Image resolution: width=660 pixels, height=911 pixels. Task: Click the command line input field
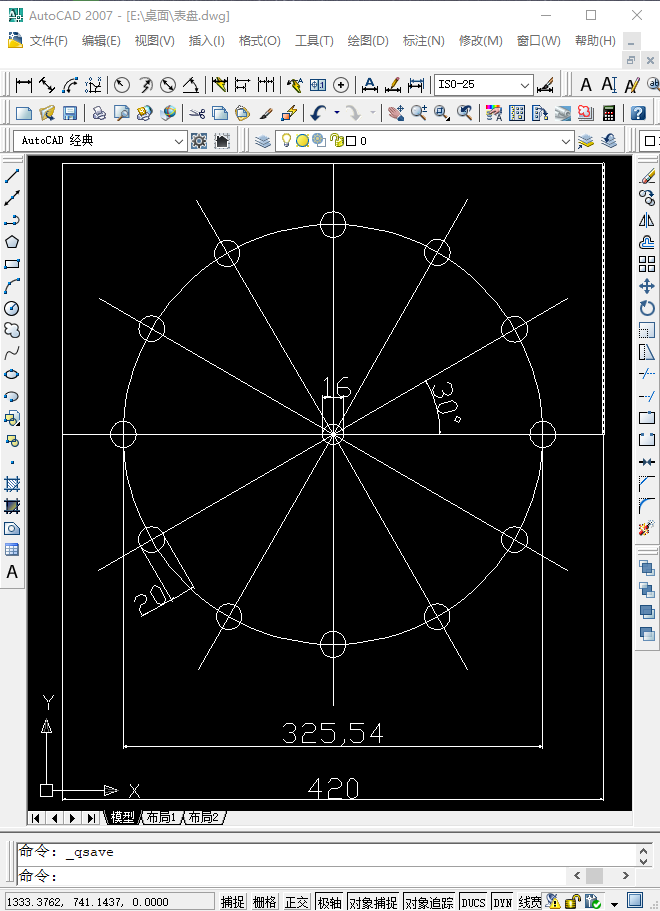pyautogui.click(x=290, y=875)
